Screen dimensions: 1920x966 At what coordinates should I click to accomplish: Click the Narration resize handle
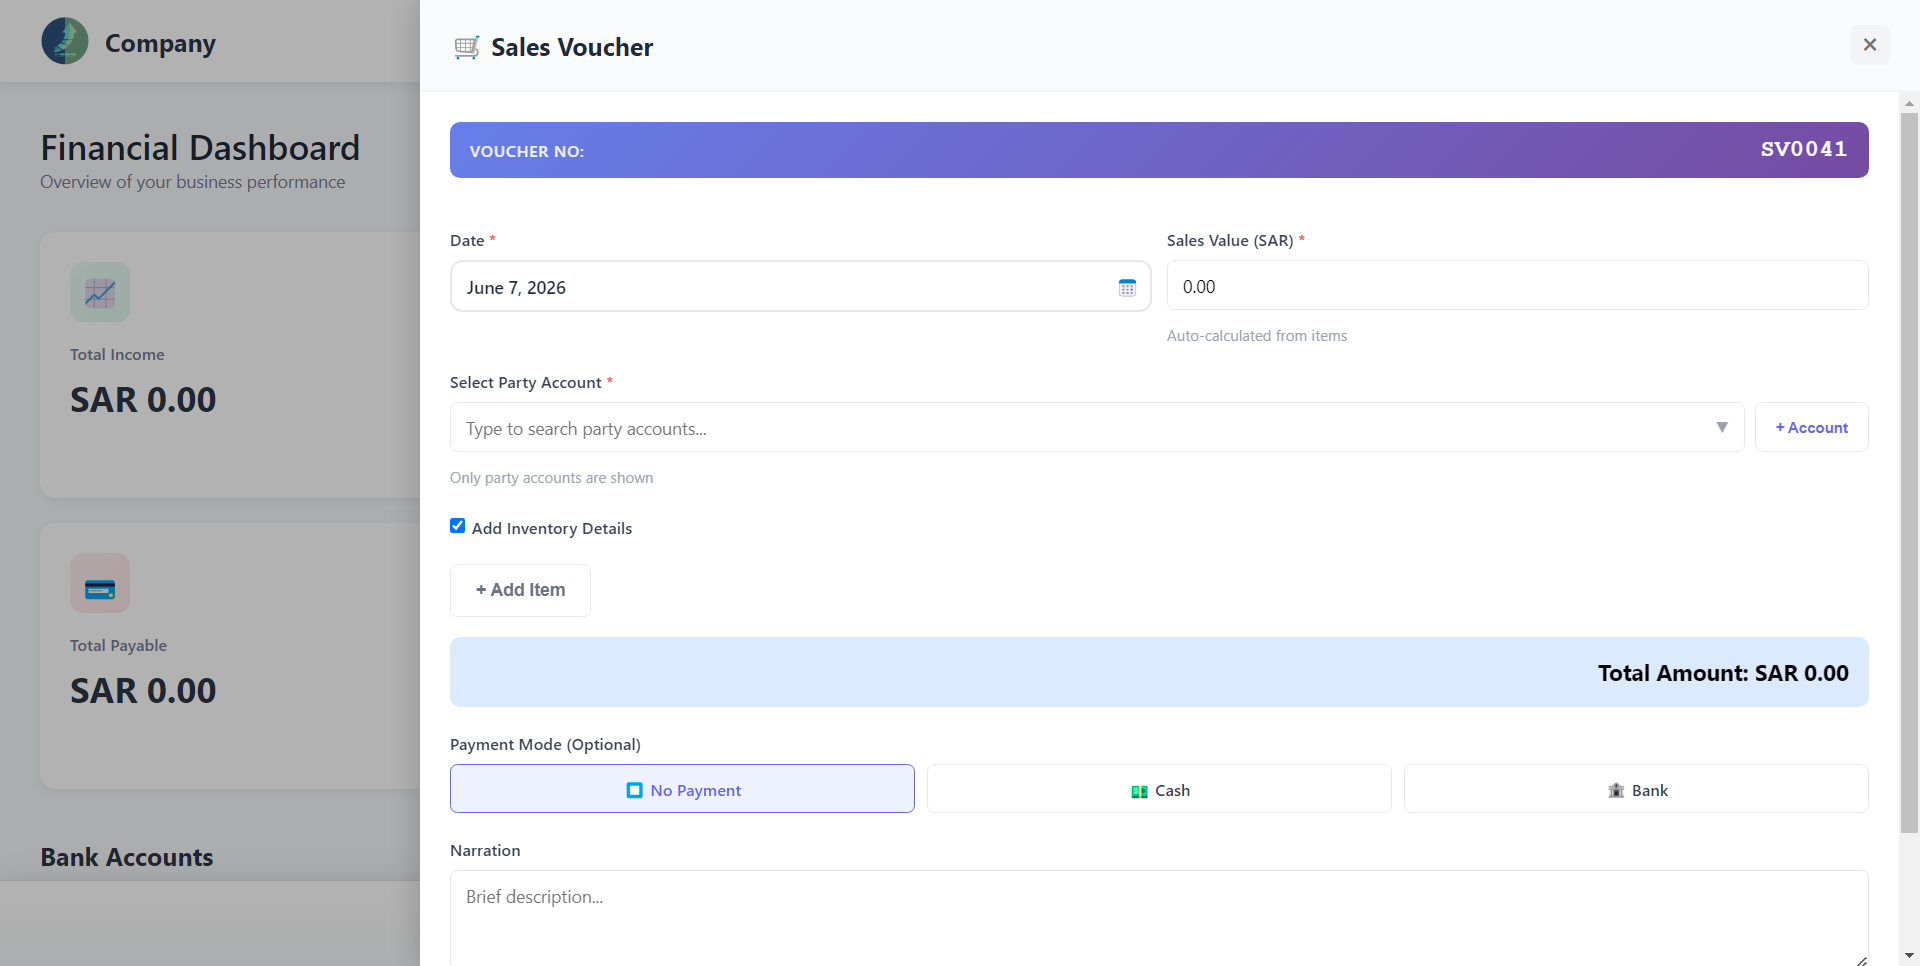[1861, 960]
